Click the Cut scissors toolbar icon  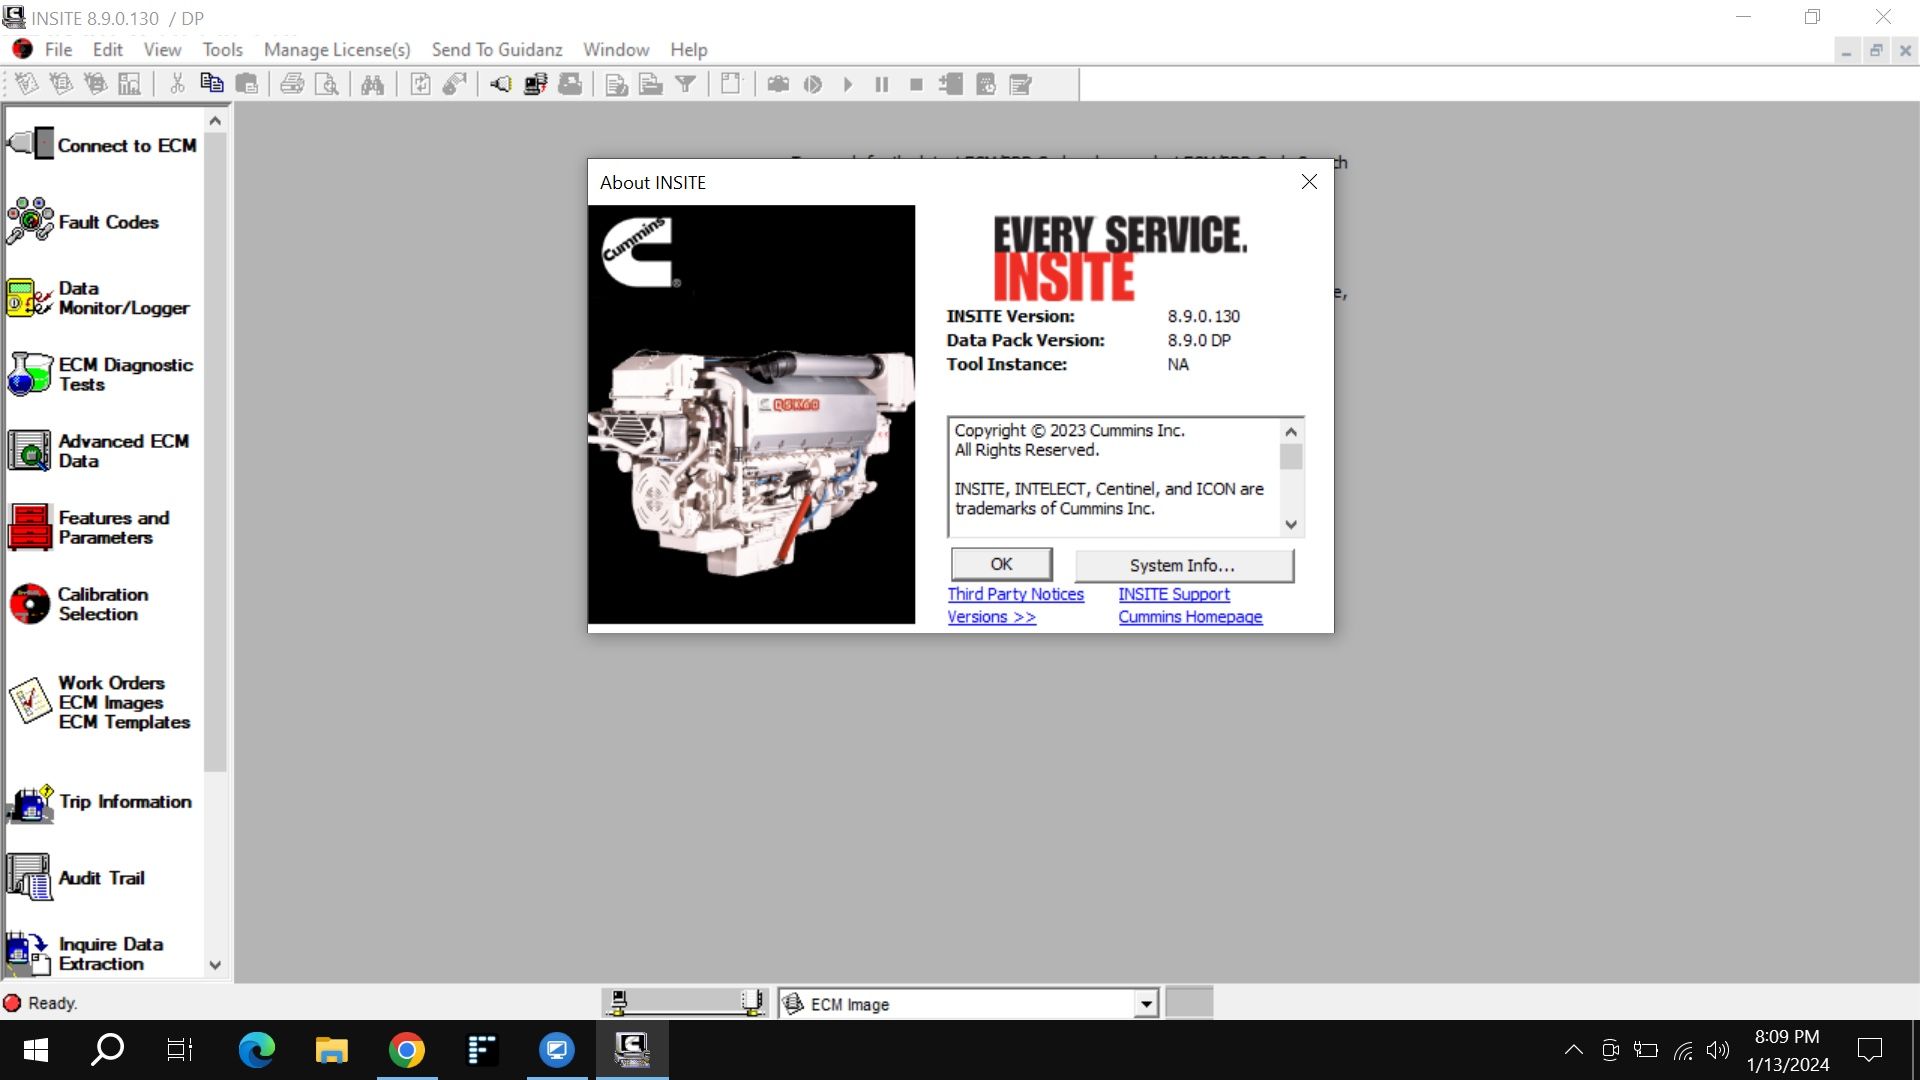point(177,84)
